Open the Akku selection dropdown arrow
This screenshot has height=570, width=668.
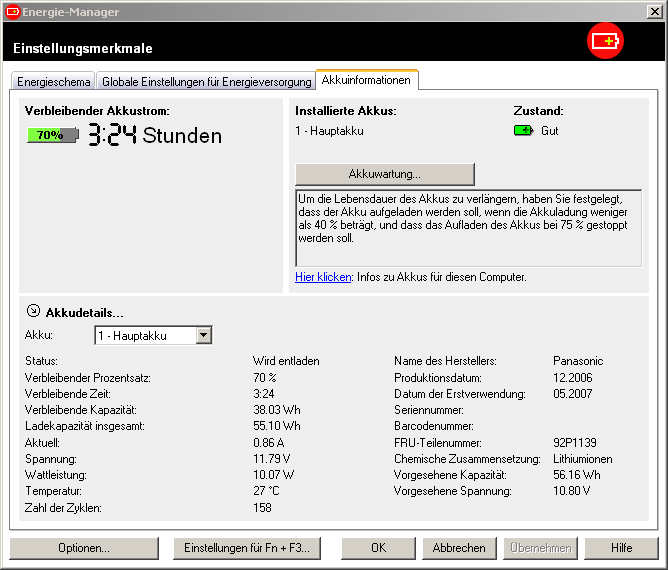204,335
